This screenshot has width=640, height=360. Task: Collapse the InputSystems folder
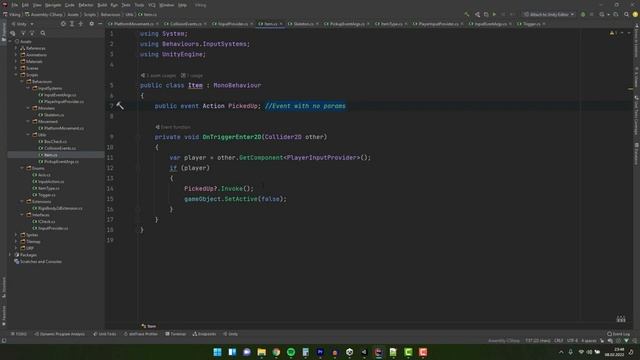(x=28, y=88)
